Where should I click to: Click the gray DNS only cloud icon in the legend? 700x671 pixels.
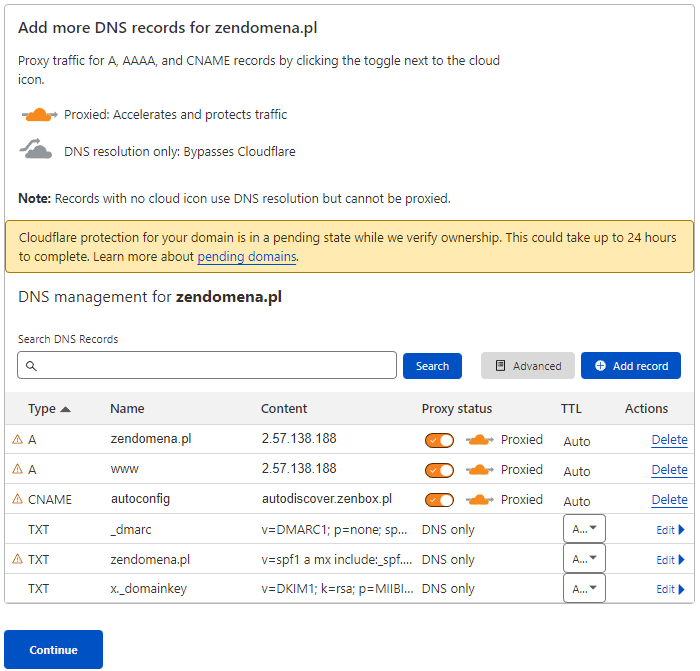(37, 151)
